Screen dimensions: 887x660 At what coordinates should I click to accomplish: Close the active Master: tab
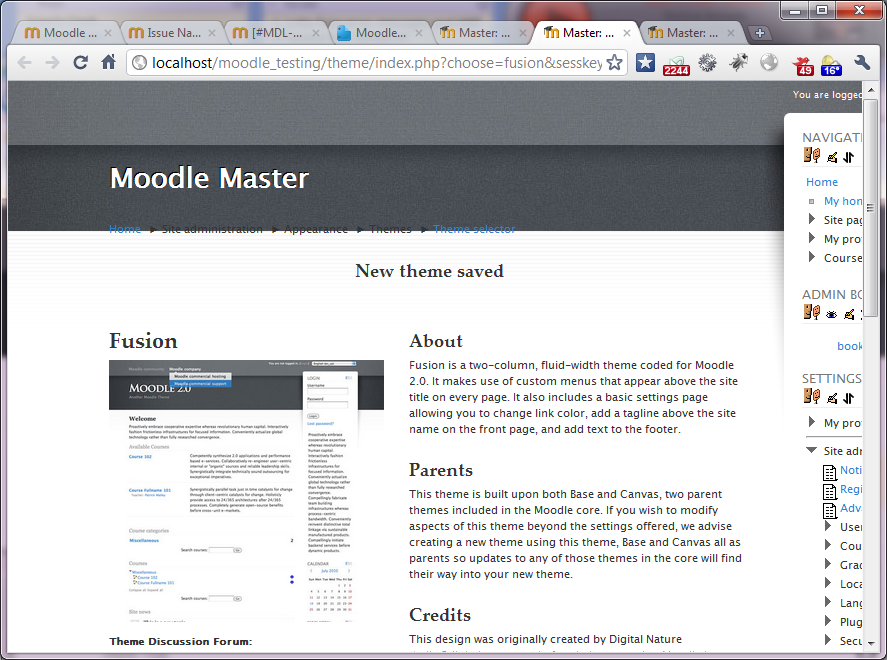point(627,33)
